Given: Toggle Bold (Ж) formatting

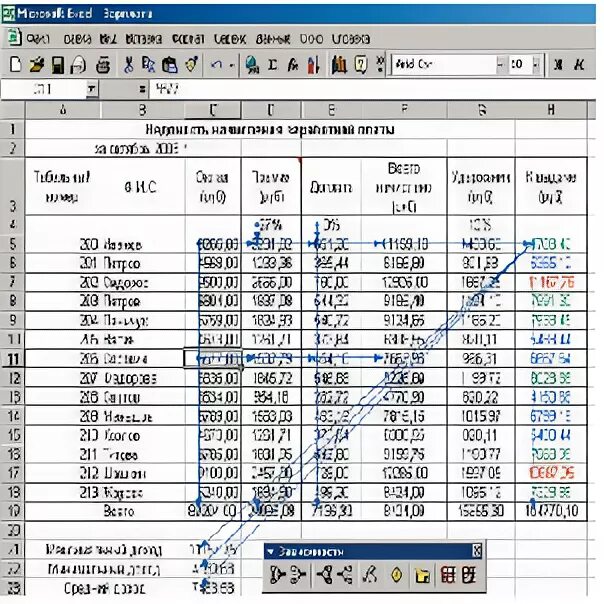Looking at the screenshot, I should point(559,65).
